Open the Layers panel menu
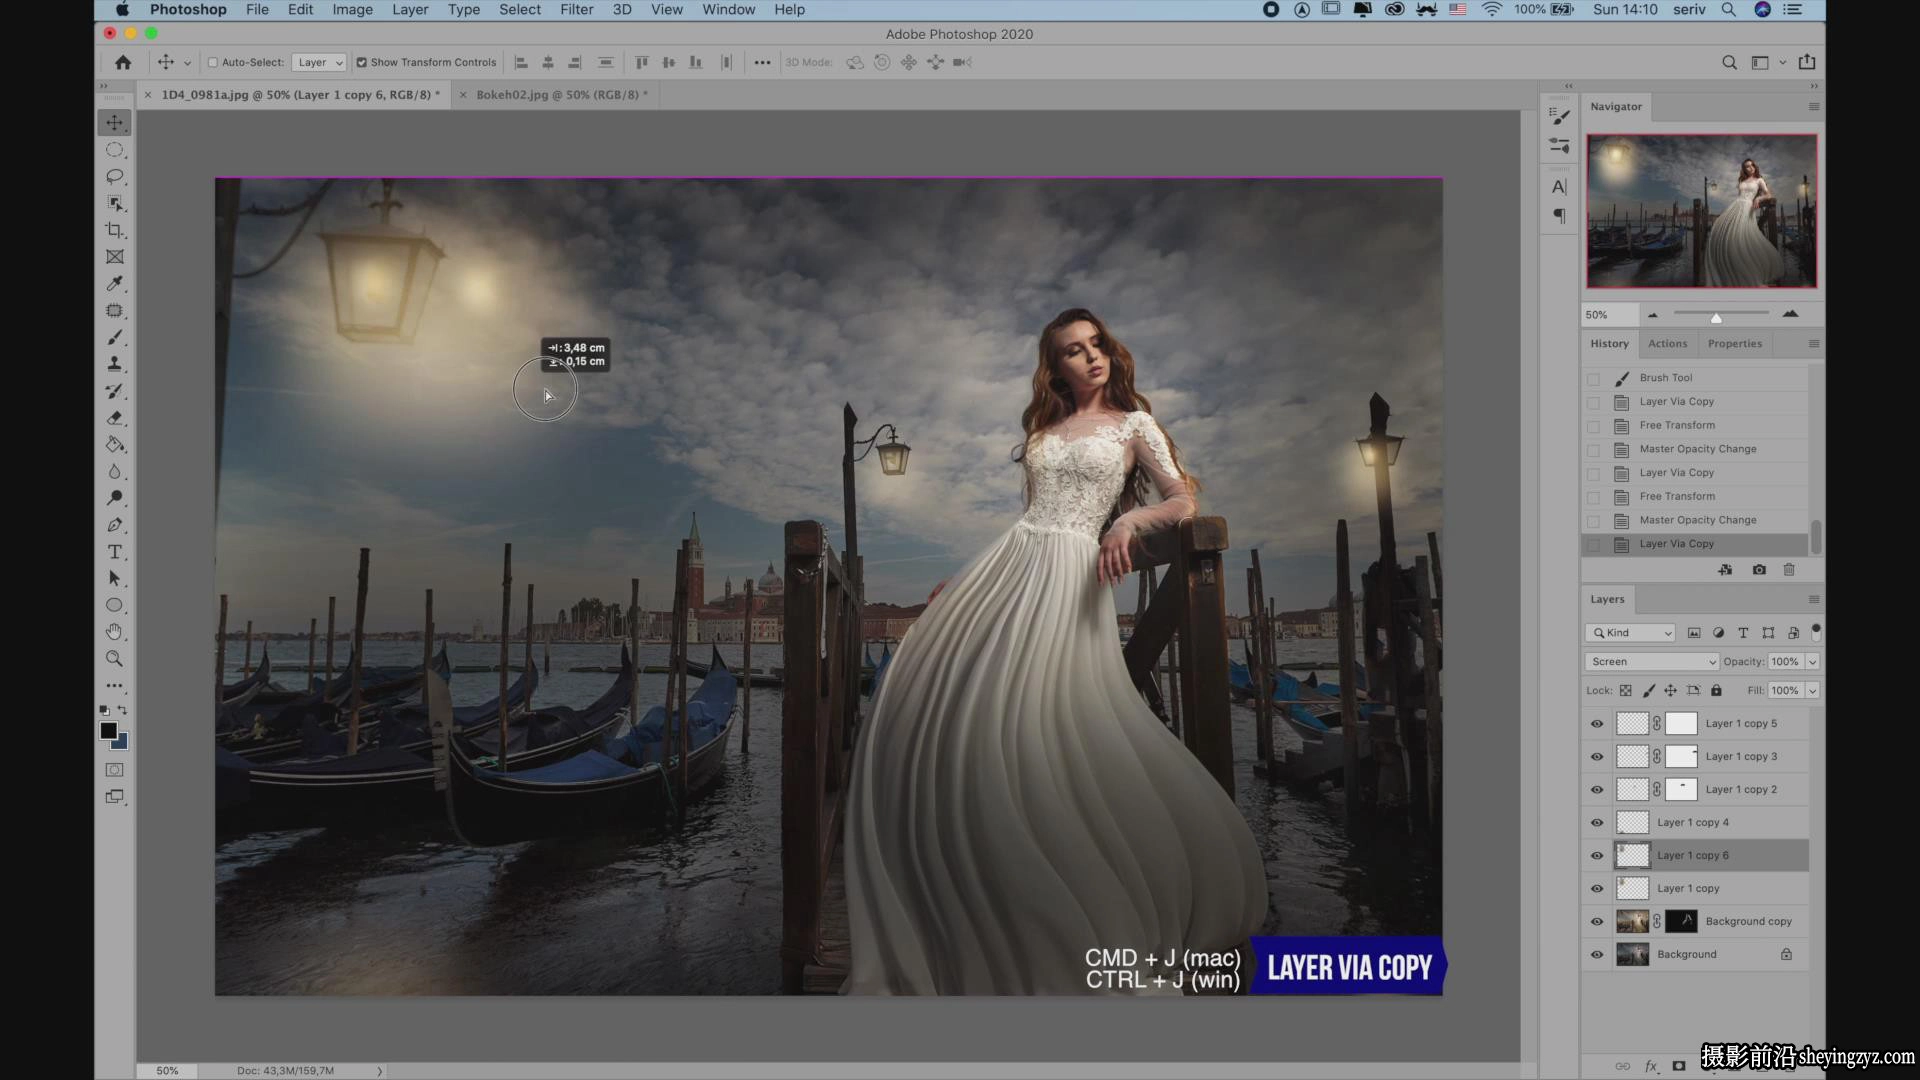The height and width of the screenshot is (1080, 1920). pos(1814,600)
